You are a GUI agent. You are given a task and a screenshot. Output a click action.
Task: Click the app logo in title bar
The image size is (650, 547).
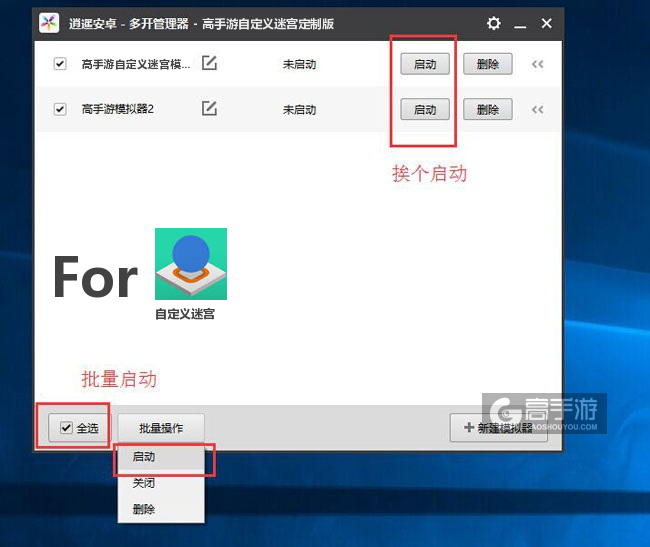49,23
